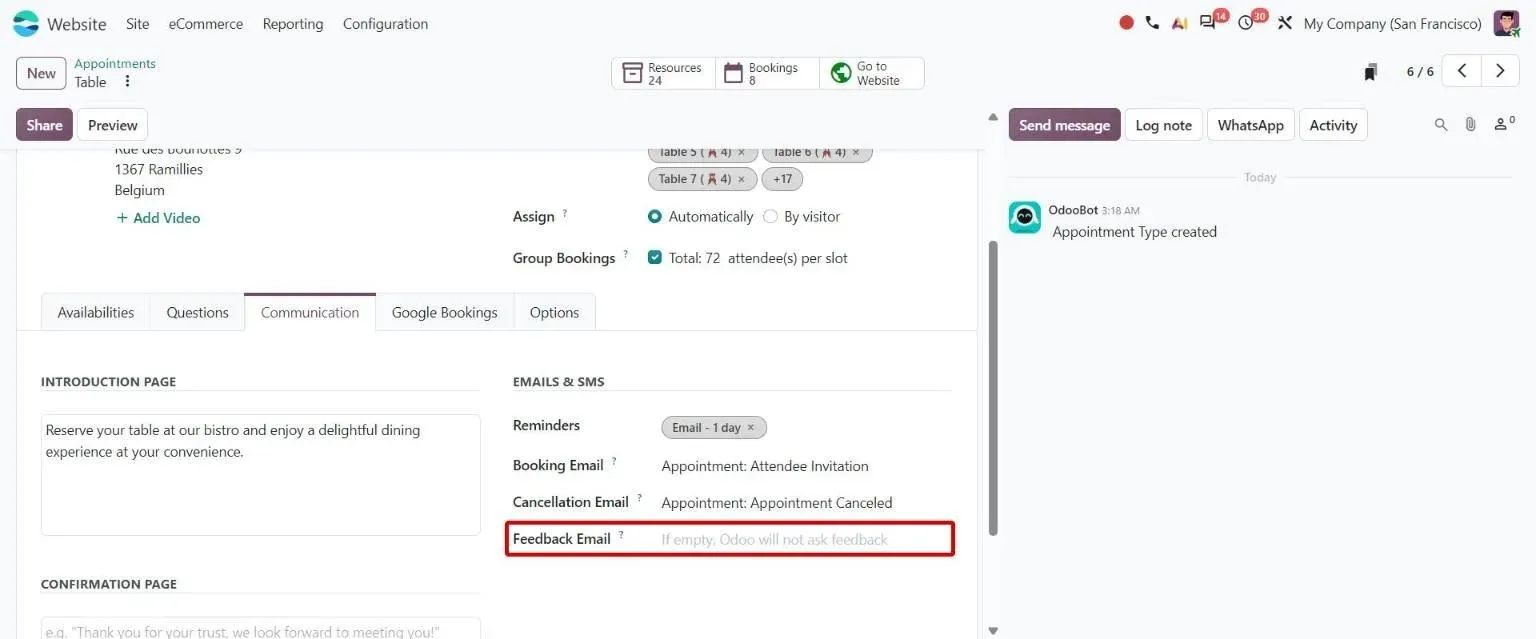Open the company switcher My Company (San Francisco)
Screen dimensions: 1536x639
tap(1392, 23)
